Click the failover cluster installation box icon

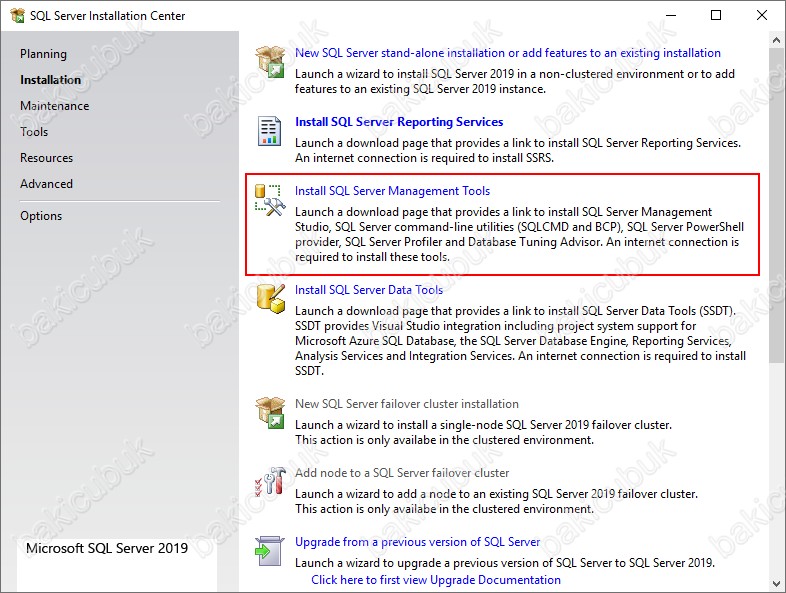(x=270, y=412)
